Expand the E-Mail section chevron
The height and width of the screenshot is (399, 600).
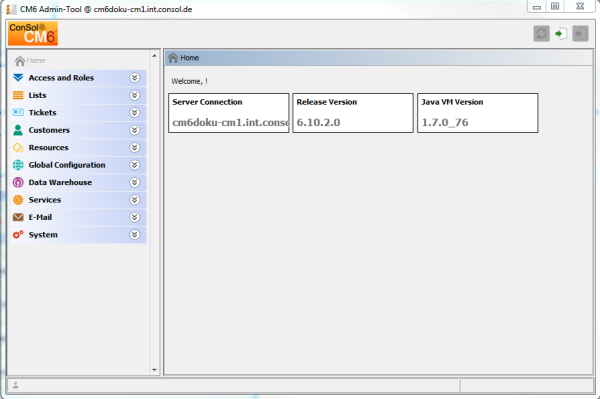pos(135,217)
